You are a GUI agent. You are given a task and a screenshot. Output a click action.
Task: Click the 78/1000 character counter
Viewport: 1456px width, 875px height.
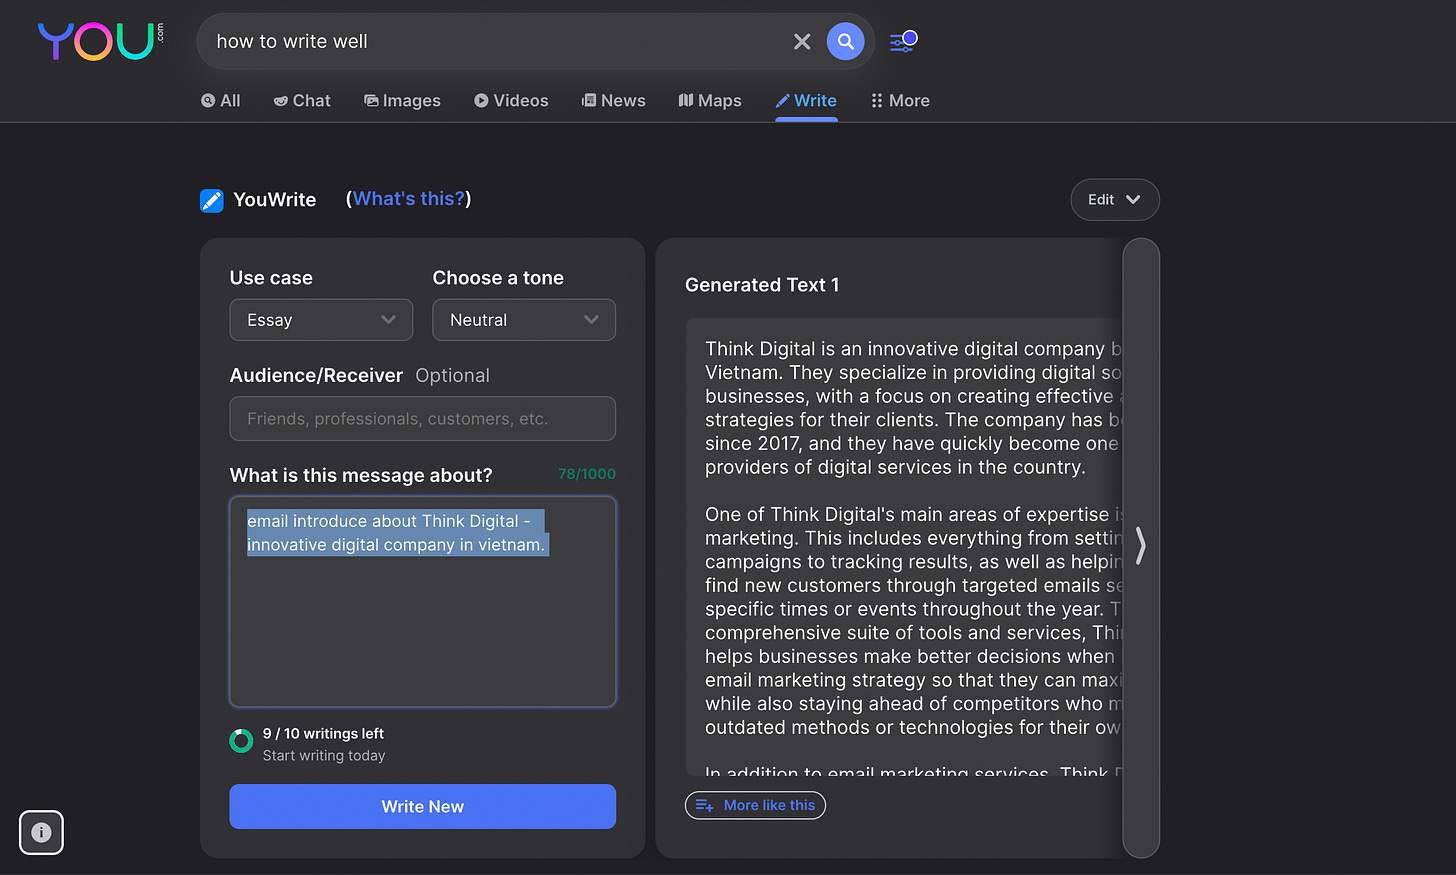pyautogui.click(x=587, y=474)
